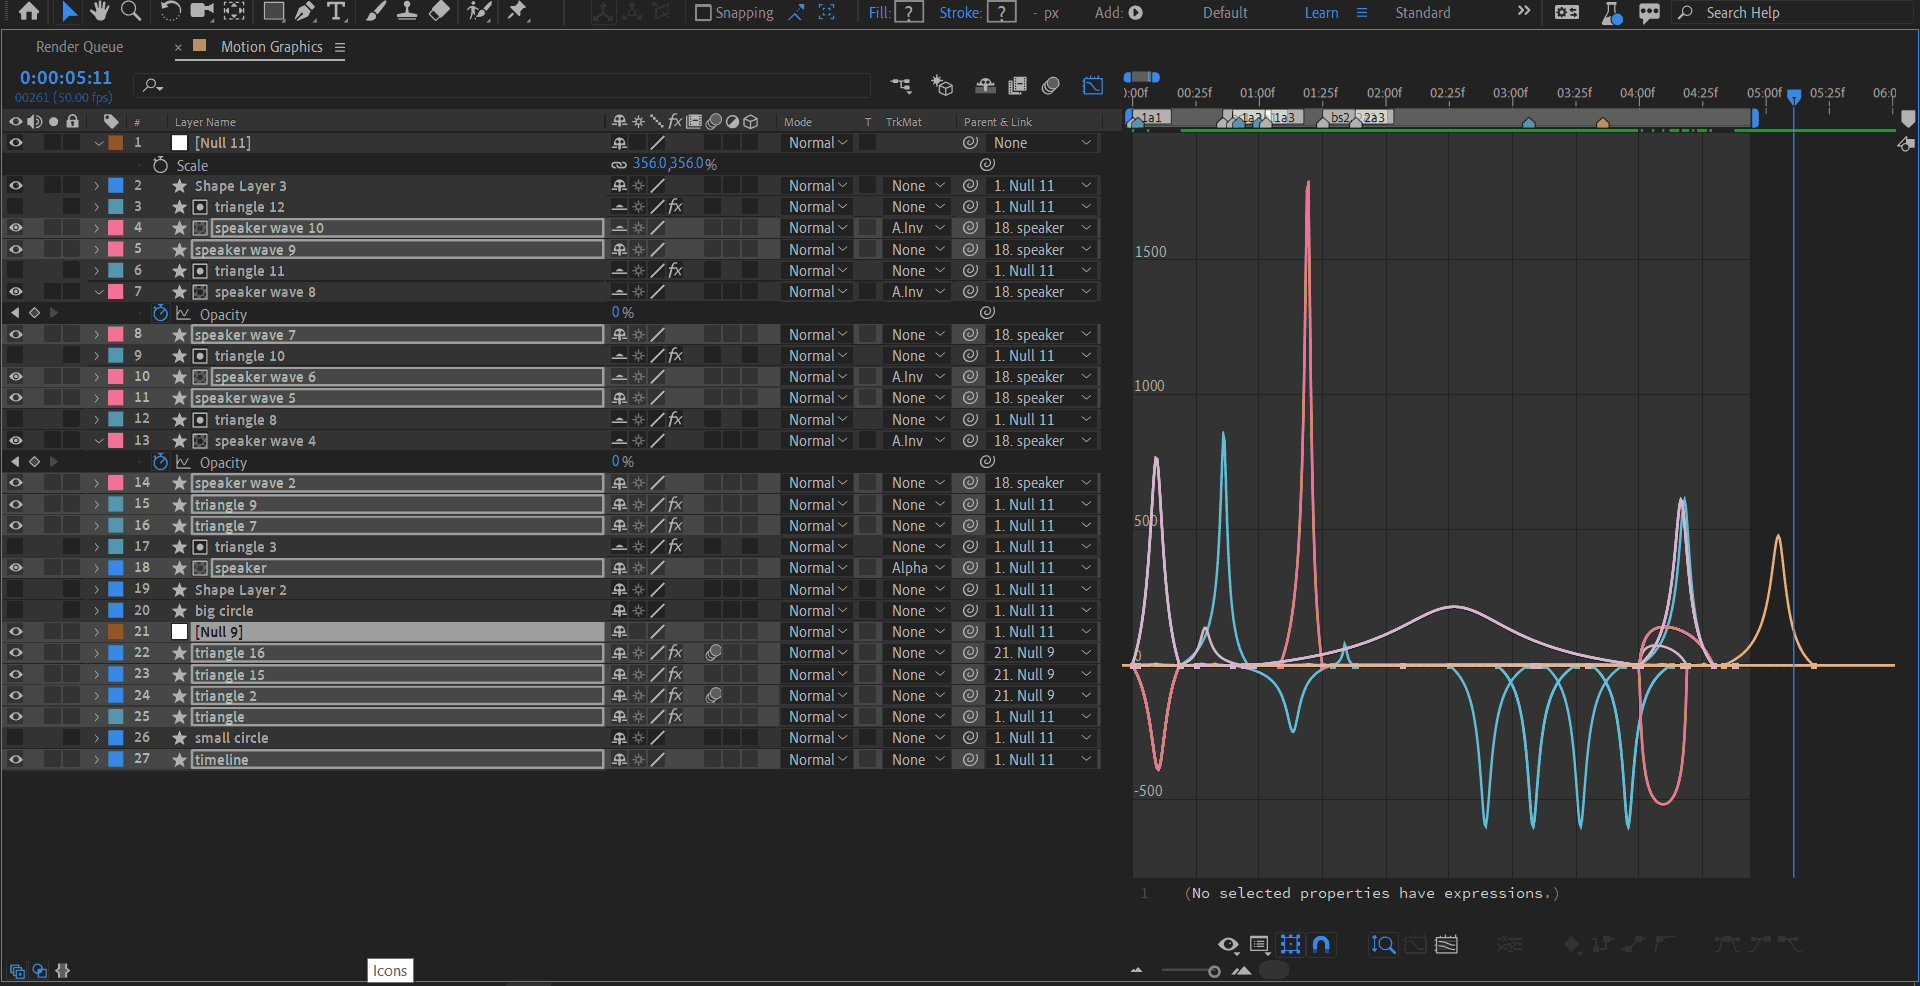1920x986 pixels.
Task: Select the Hand tool
Action: [99, 12]
